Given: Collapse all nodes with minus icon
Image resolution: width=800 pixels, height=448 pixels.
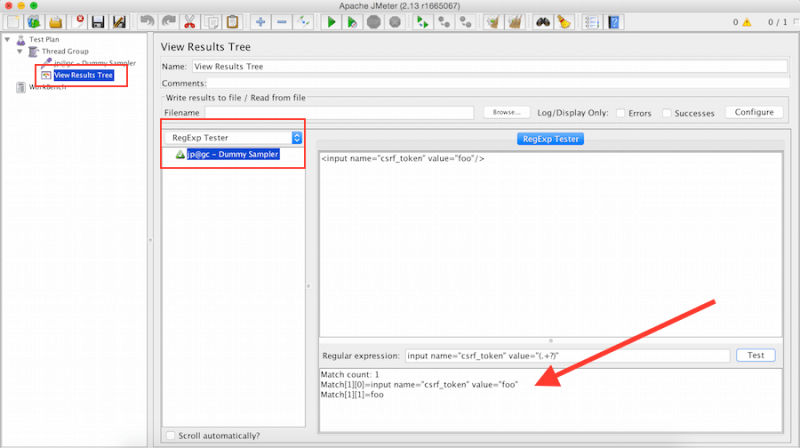Looking at the screenshot, I should coord(282,22).
